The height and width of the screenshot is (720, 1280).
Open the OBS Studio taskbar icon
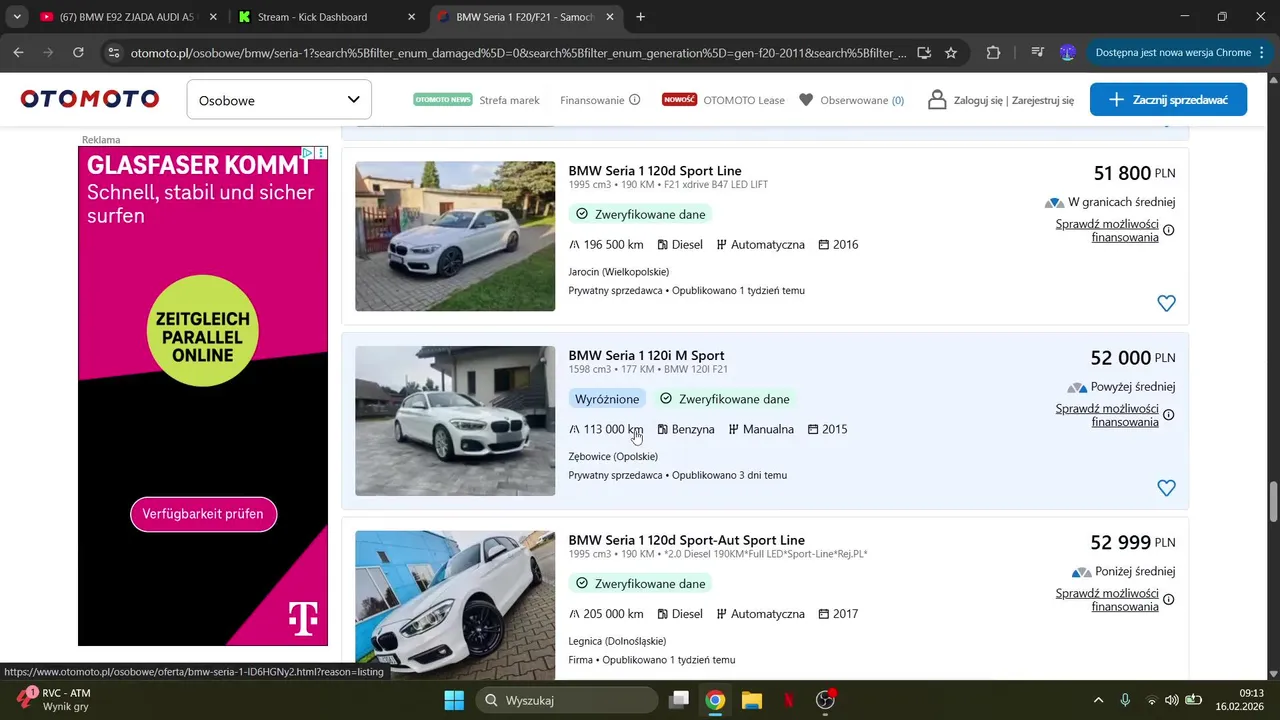(x=826, y=700)
